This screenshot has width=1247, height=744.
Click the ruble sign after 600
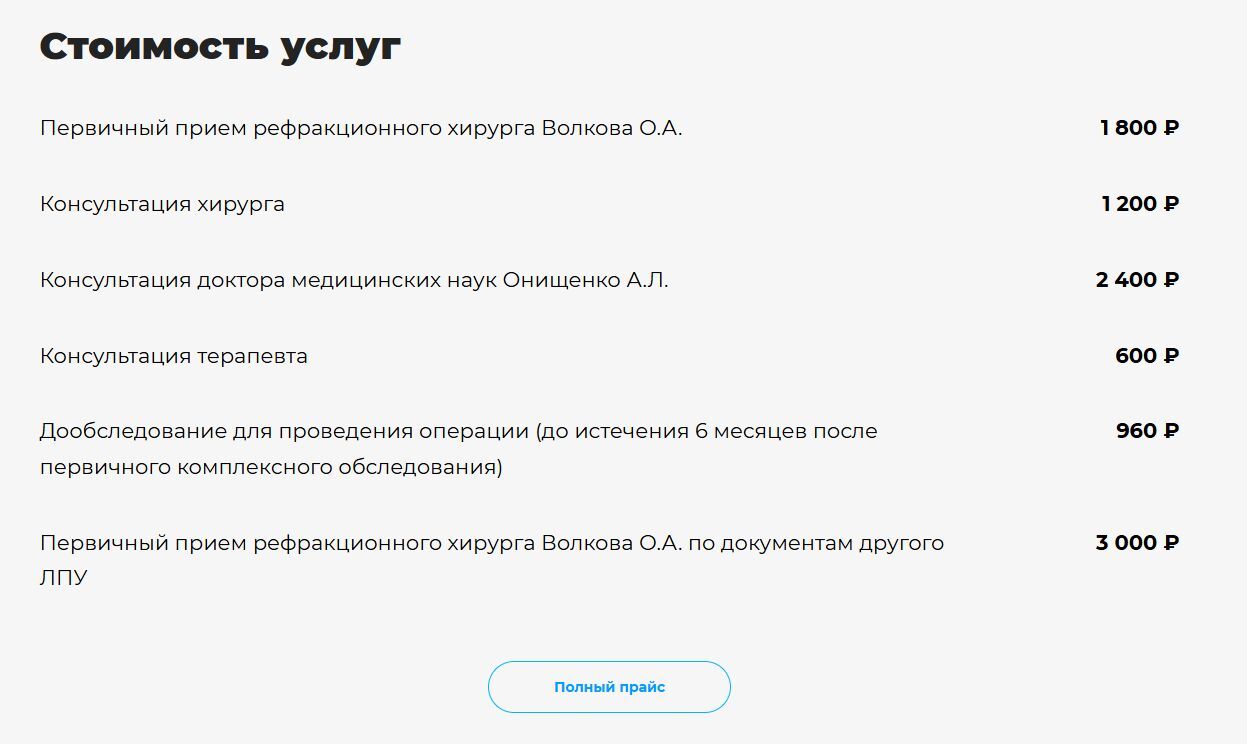pos(1171,356)
